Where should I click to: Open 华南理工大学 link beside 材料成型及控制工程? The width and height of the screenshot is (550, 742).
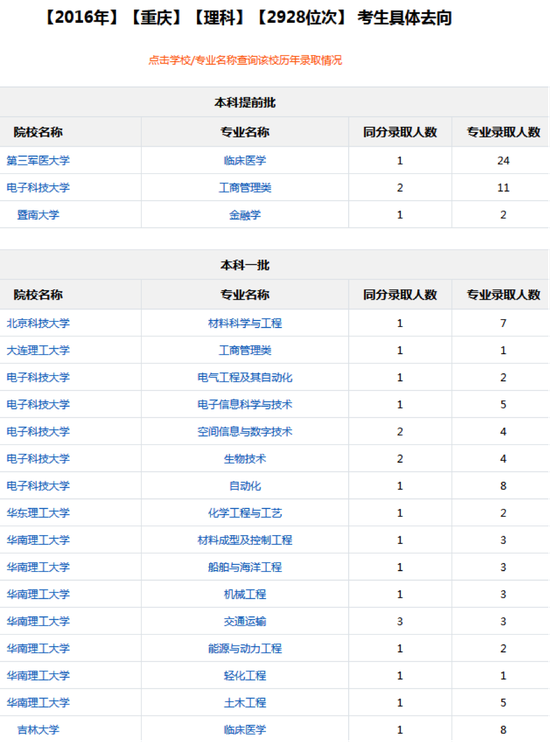(38, 539)
